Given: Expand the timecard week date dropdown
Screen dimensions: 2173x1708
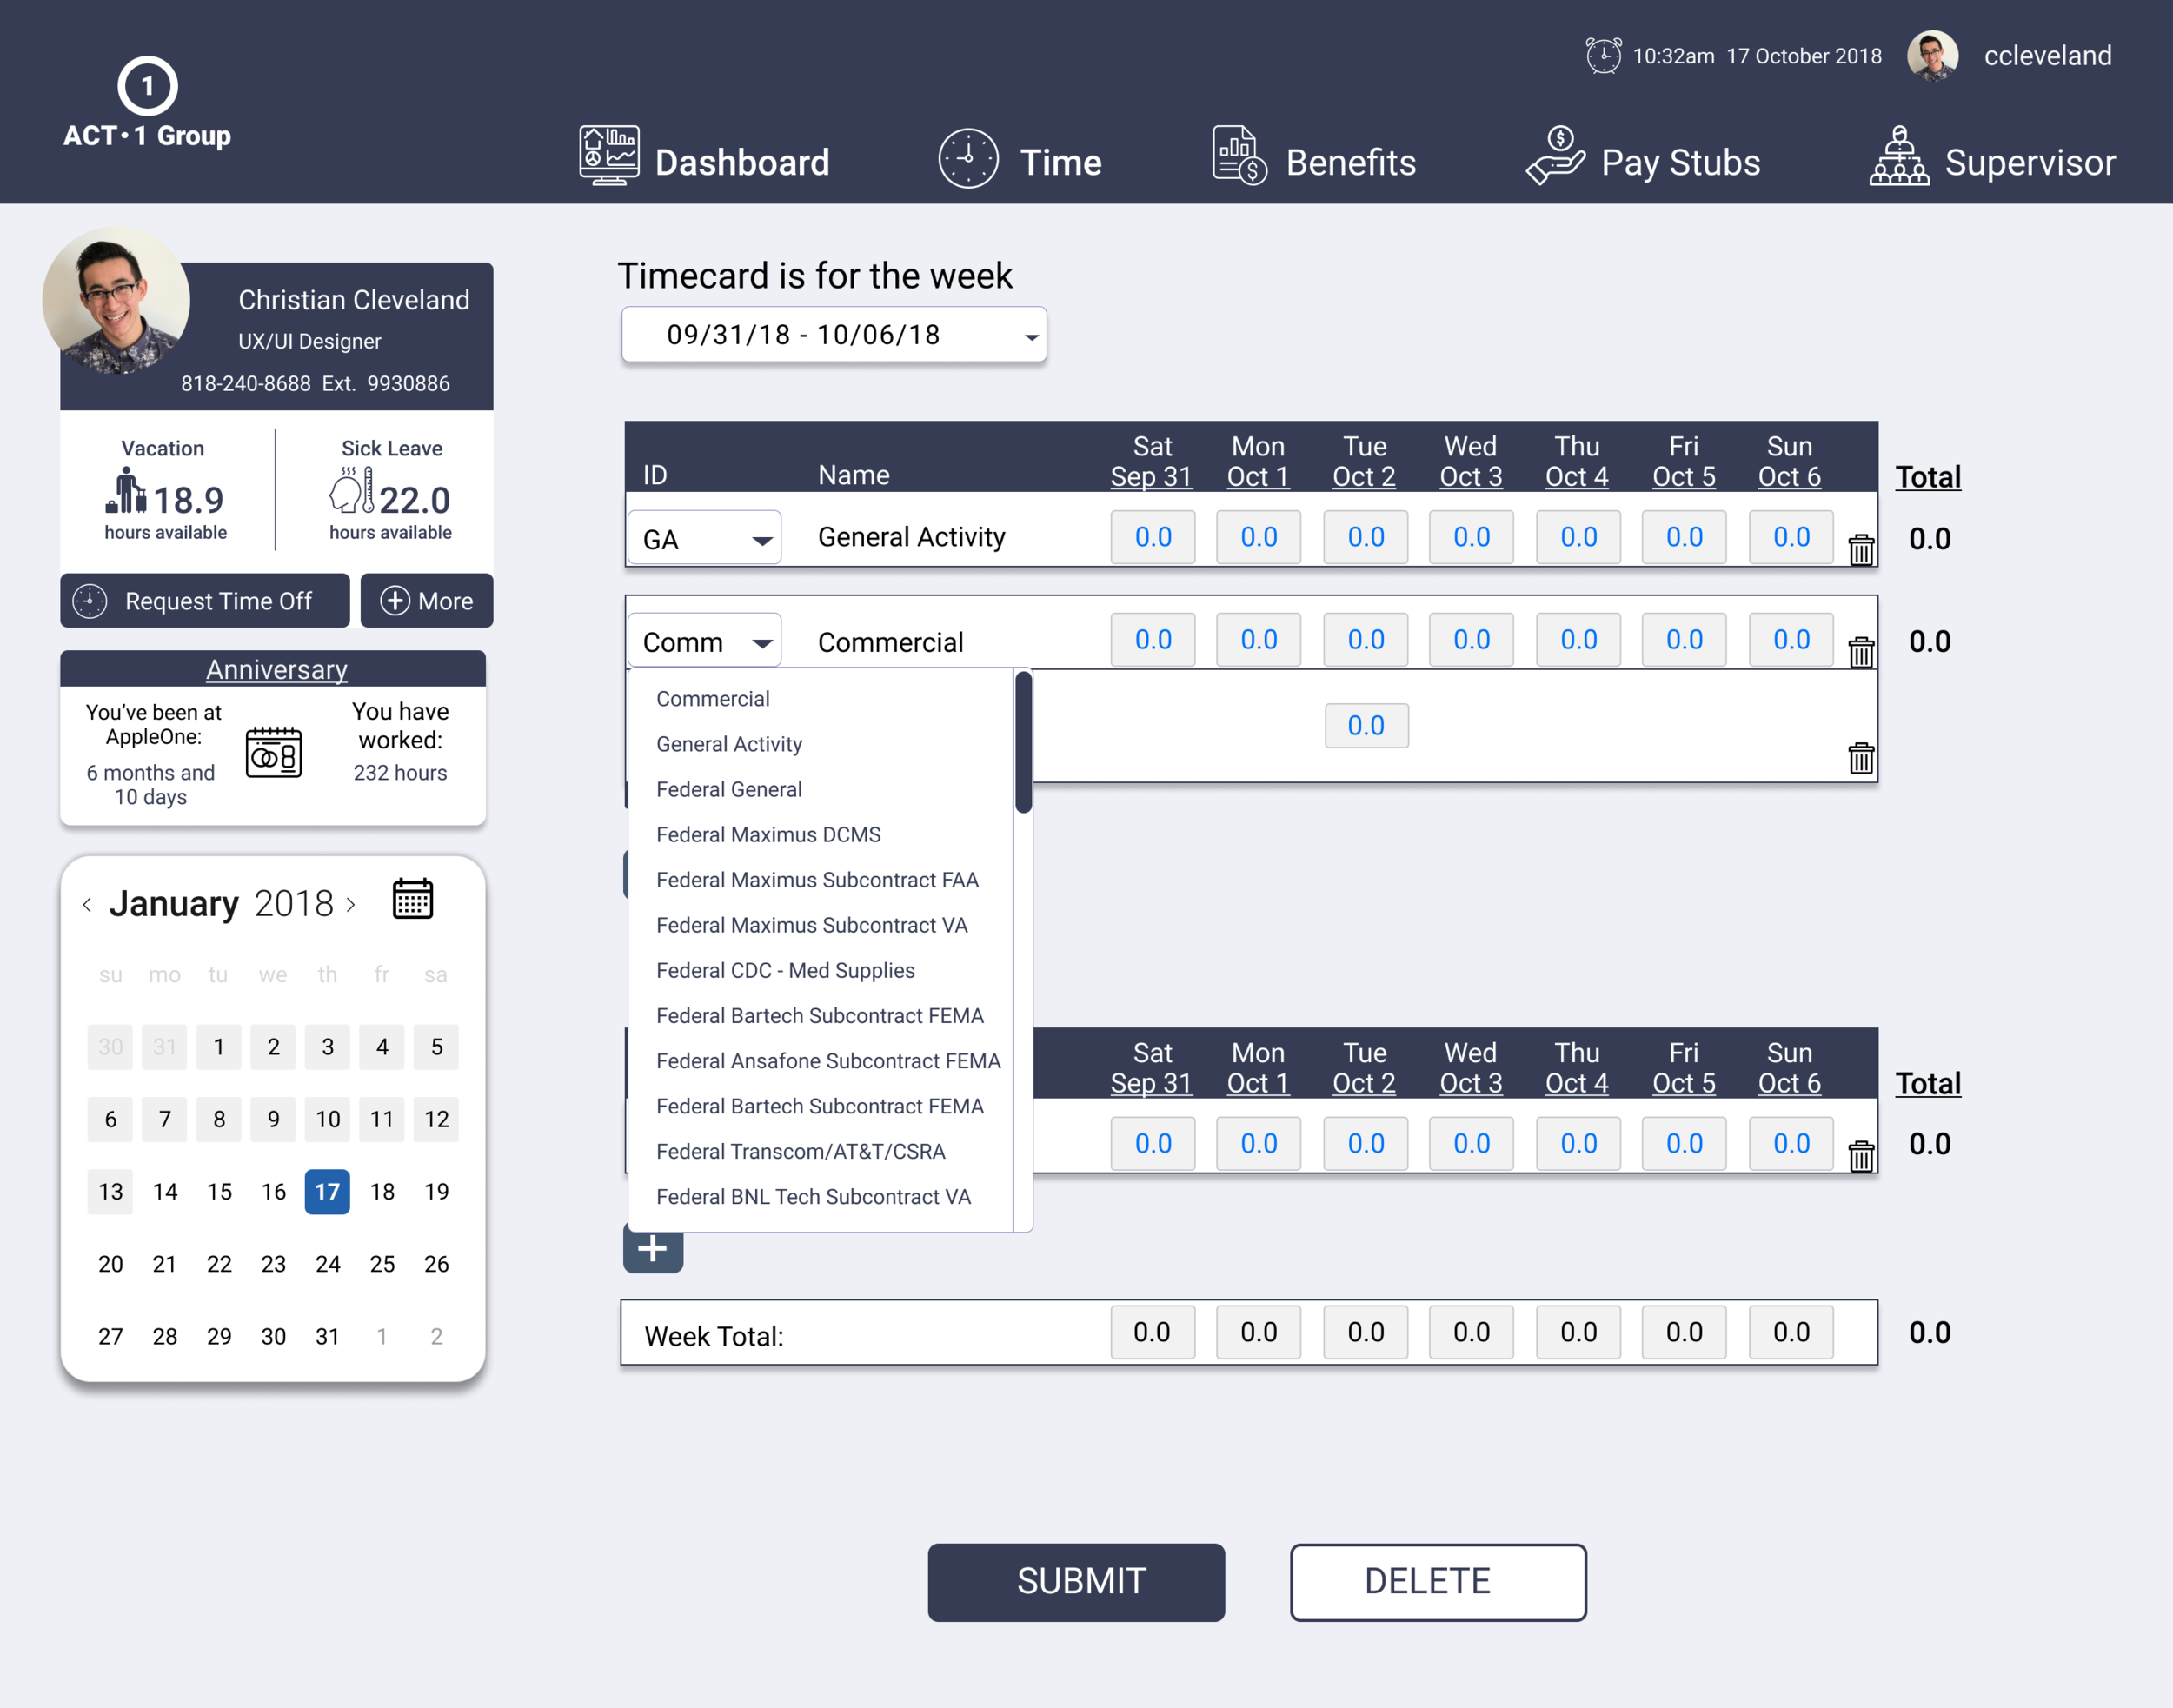Looking at the screenshot, I should pyautogui.click(x=1030, y=337).
